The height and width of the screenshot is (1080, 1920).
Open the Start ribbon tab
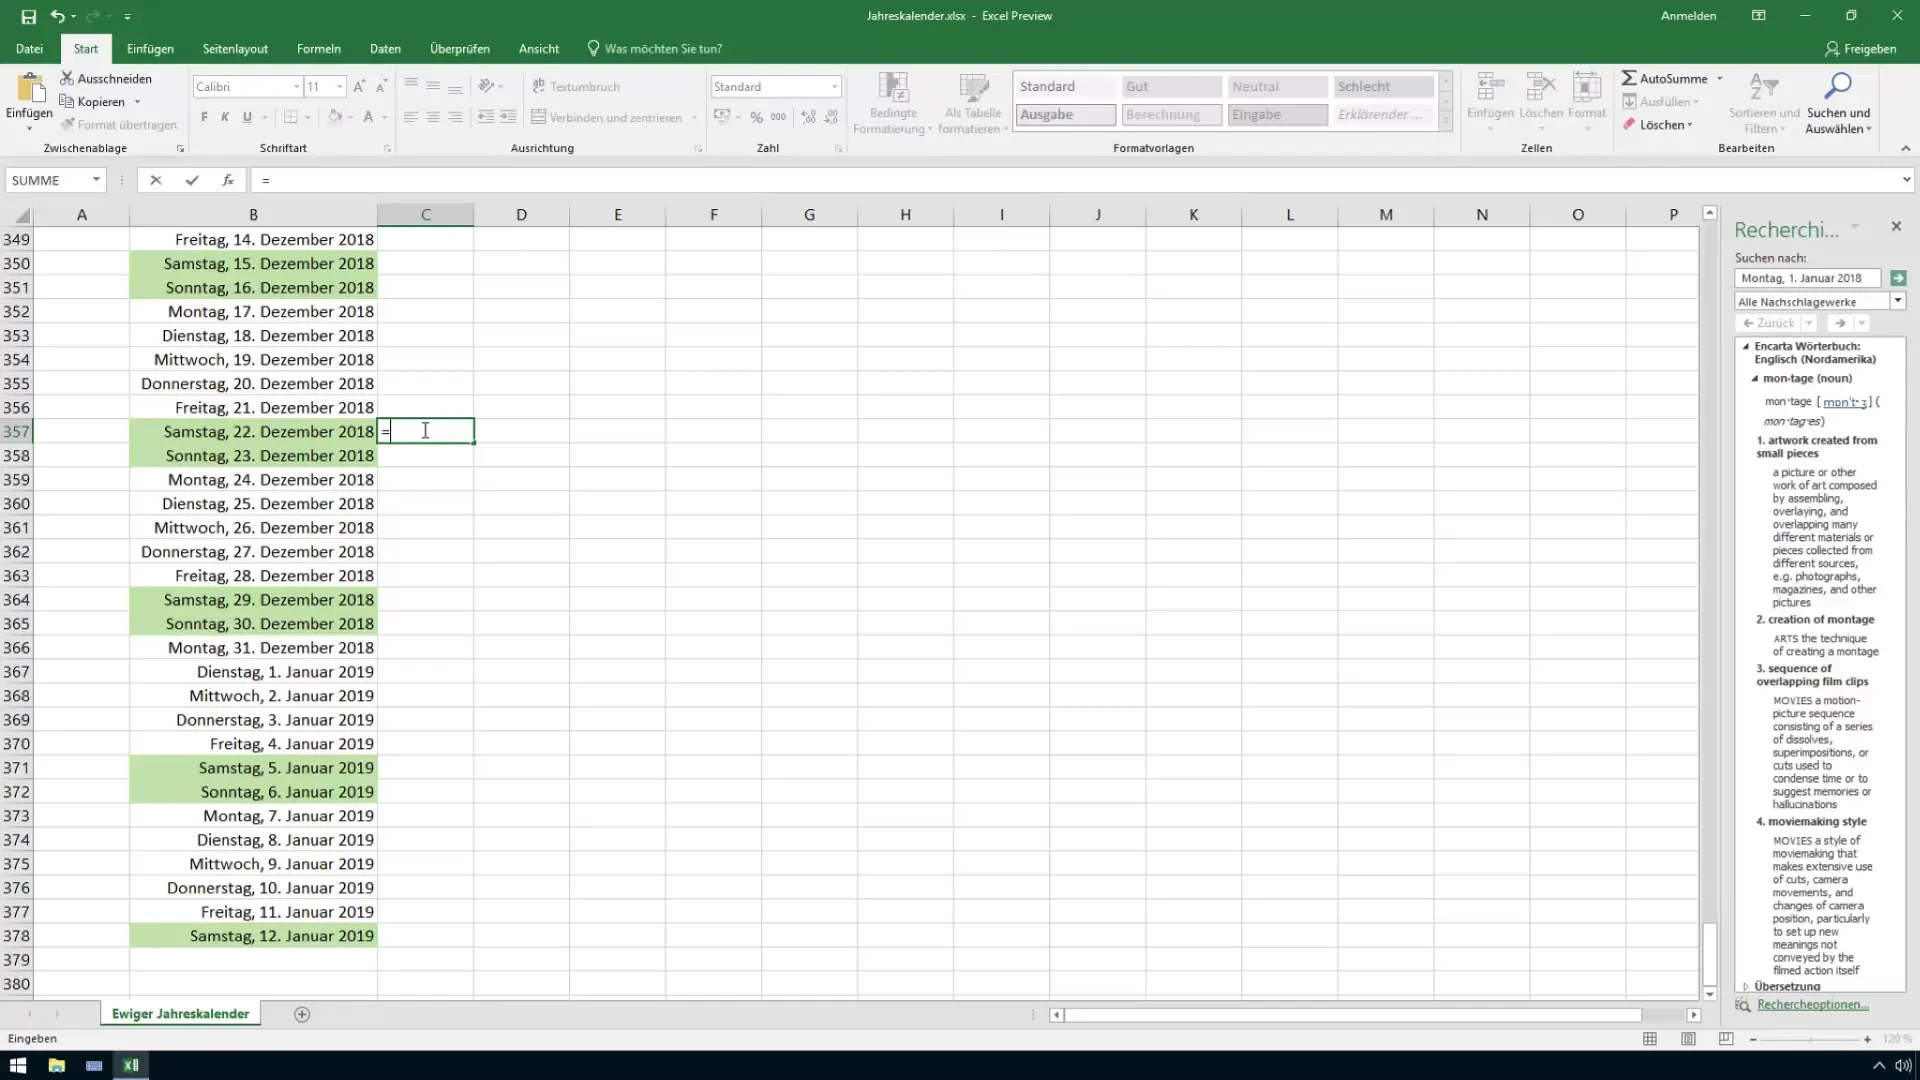coord(86,49)
